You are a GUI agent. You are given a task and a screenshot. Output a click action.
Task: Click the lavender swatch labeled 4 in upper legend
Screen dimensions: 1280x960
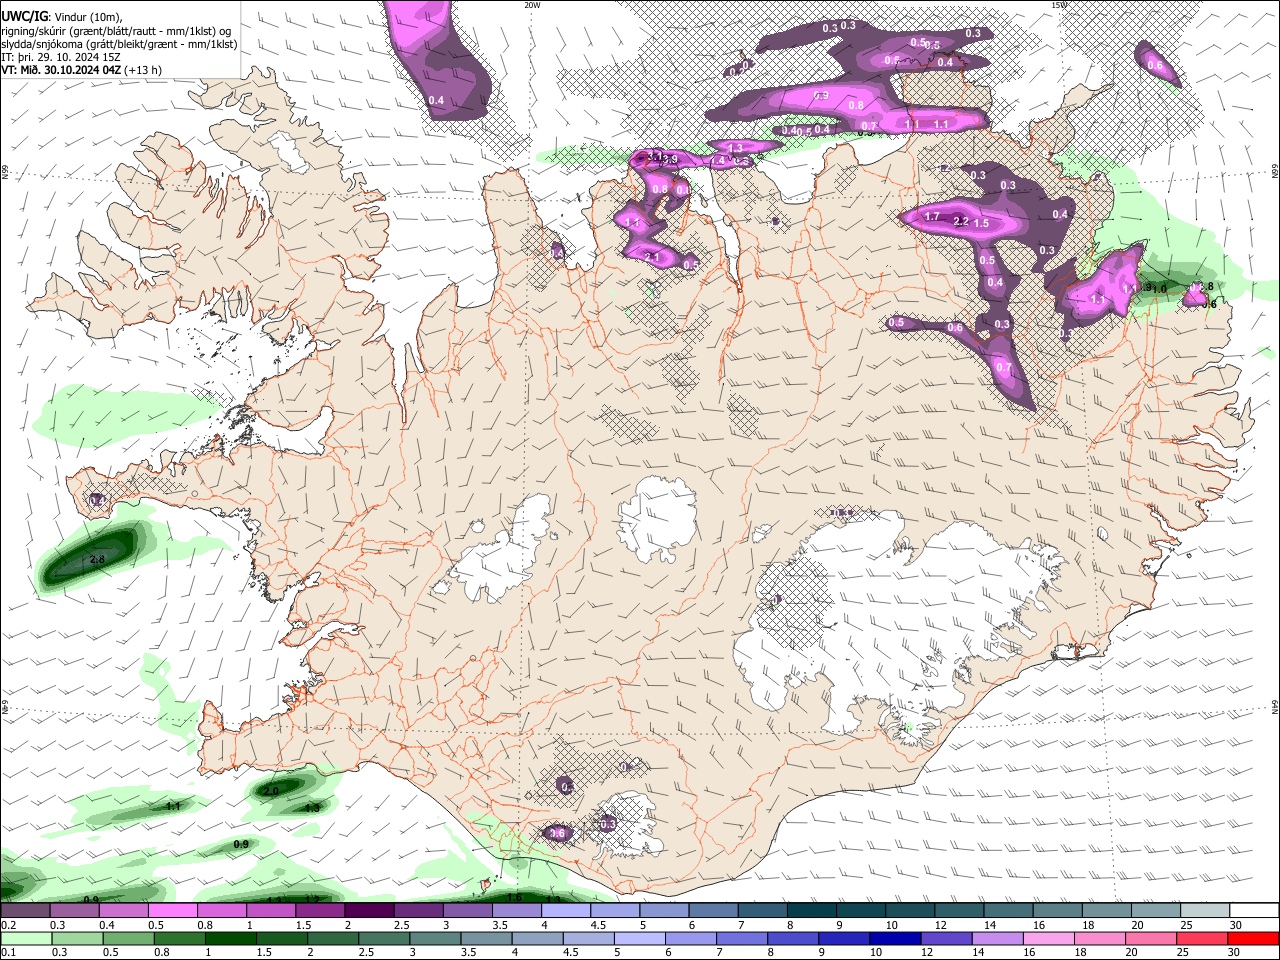click(566, 911)
